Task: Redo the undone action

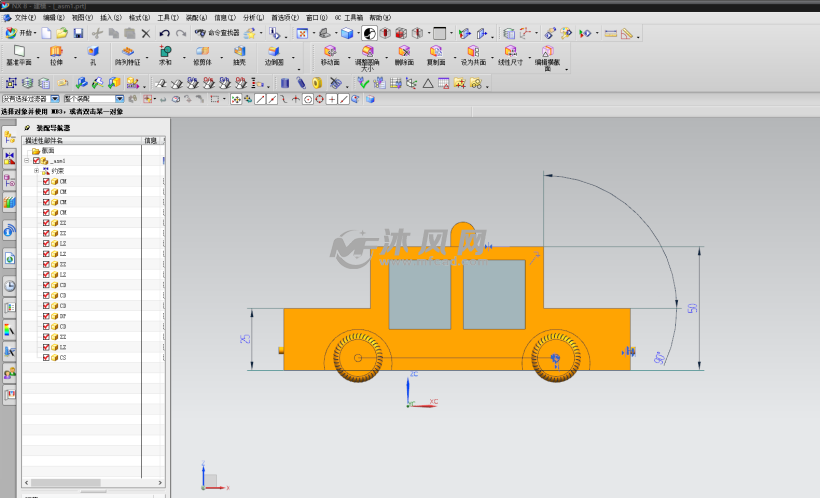Action: [181, 33]
